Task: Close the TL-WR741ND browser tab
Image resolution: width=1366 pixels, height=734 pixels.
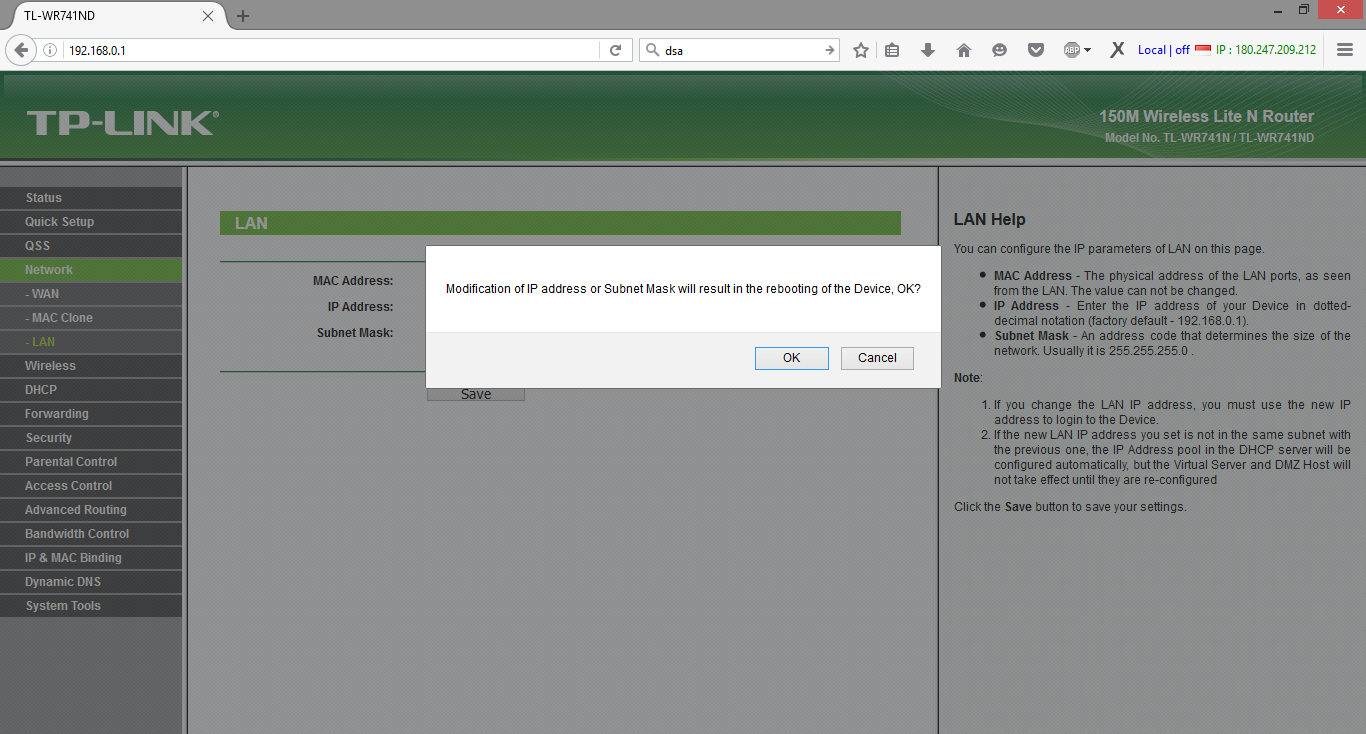Action: coord(208,16)
